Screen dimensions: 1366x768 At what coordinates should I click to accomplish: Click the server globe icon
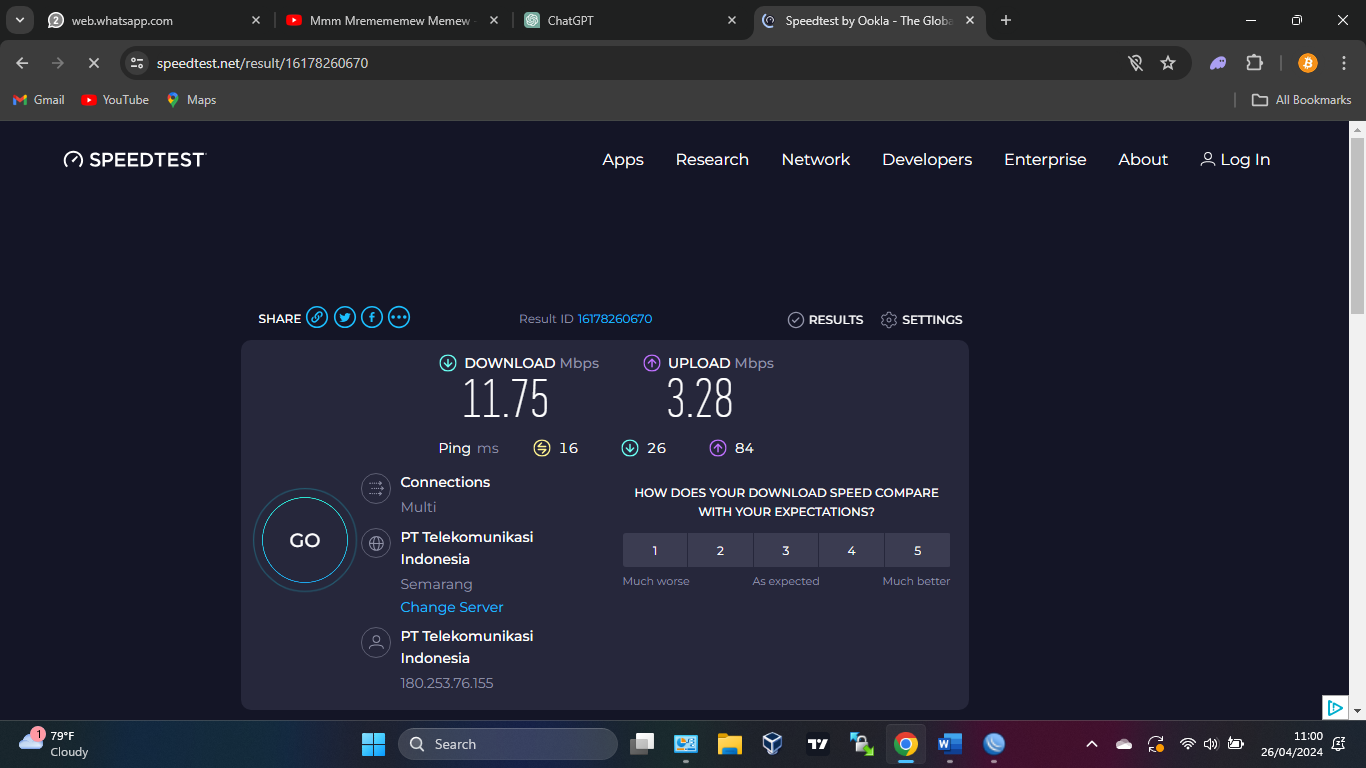(376, 544)
